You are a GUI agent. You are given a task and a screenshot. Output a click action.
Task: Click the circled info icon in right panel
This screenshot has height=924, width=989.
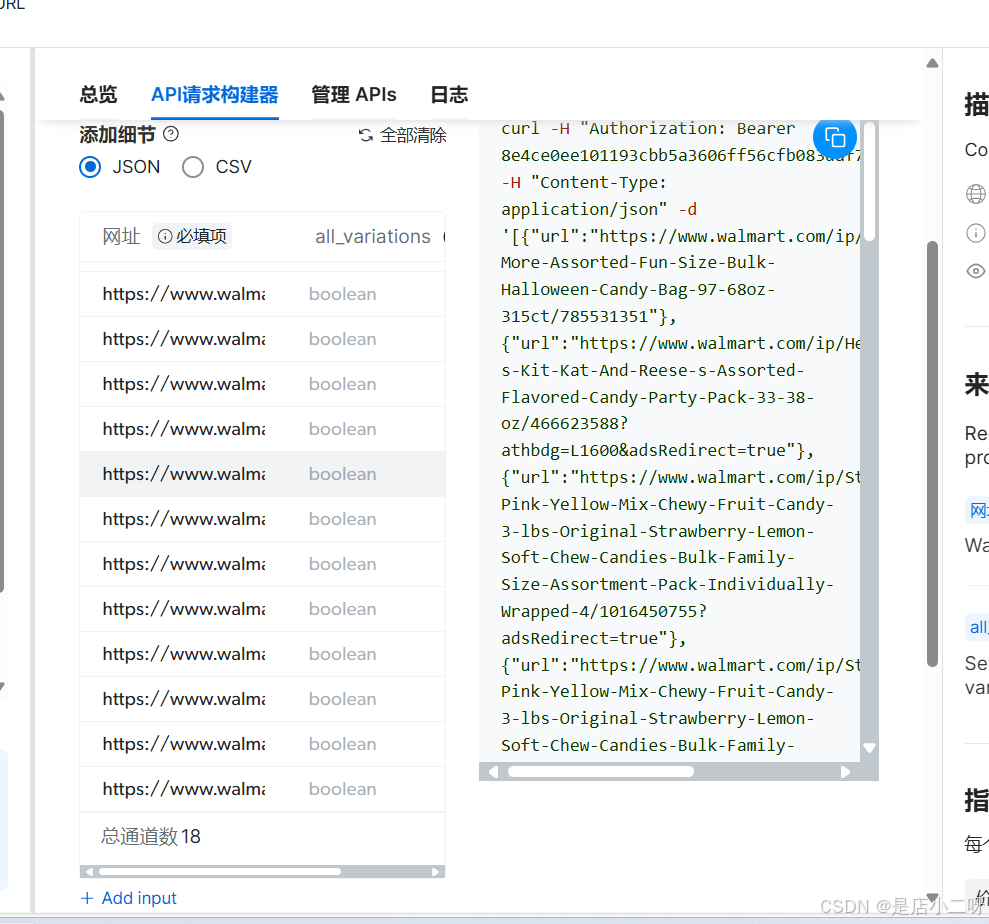tap(975, 233)
